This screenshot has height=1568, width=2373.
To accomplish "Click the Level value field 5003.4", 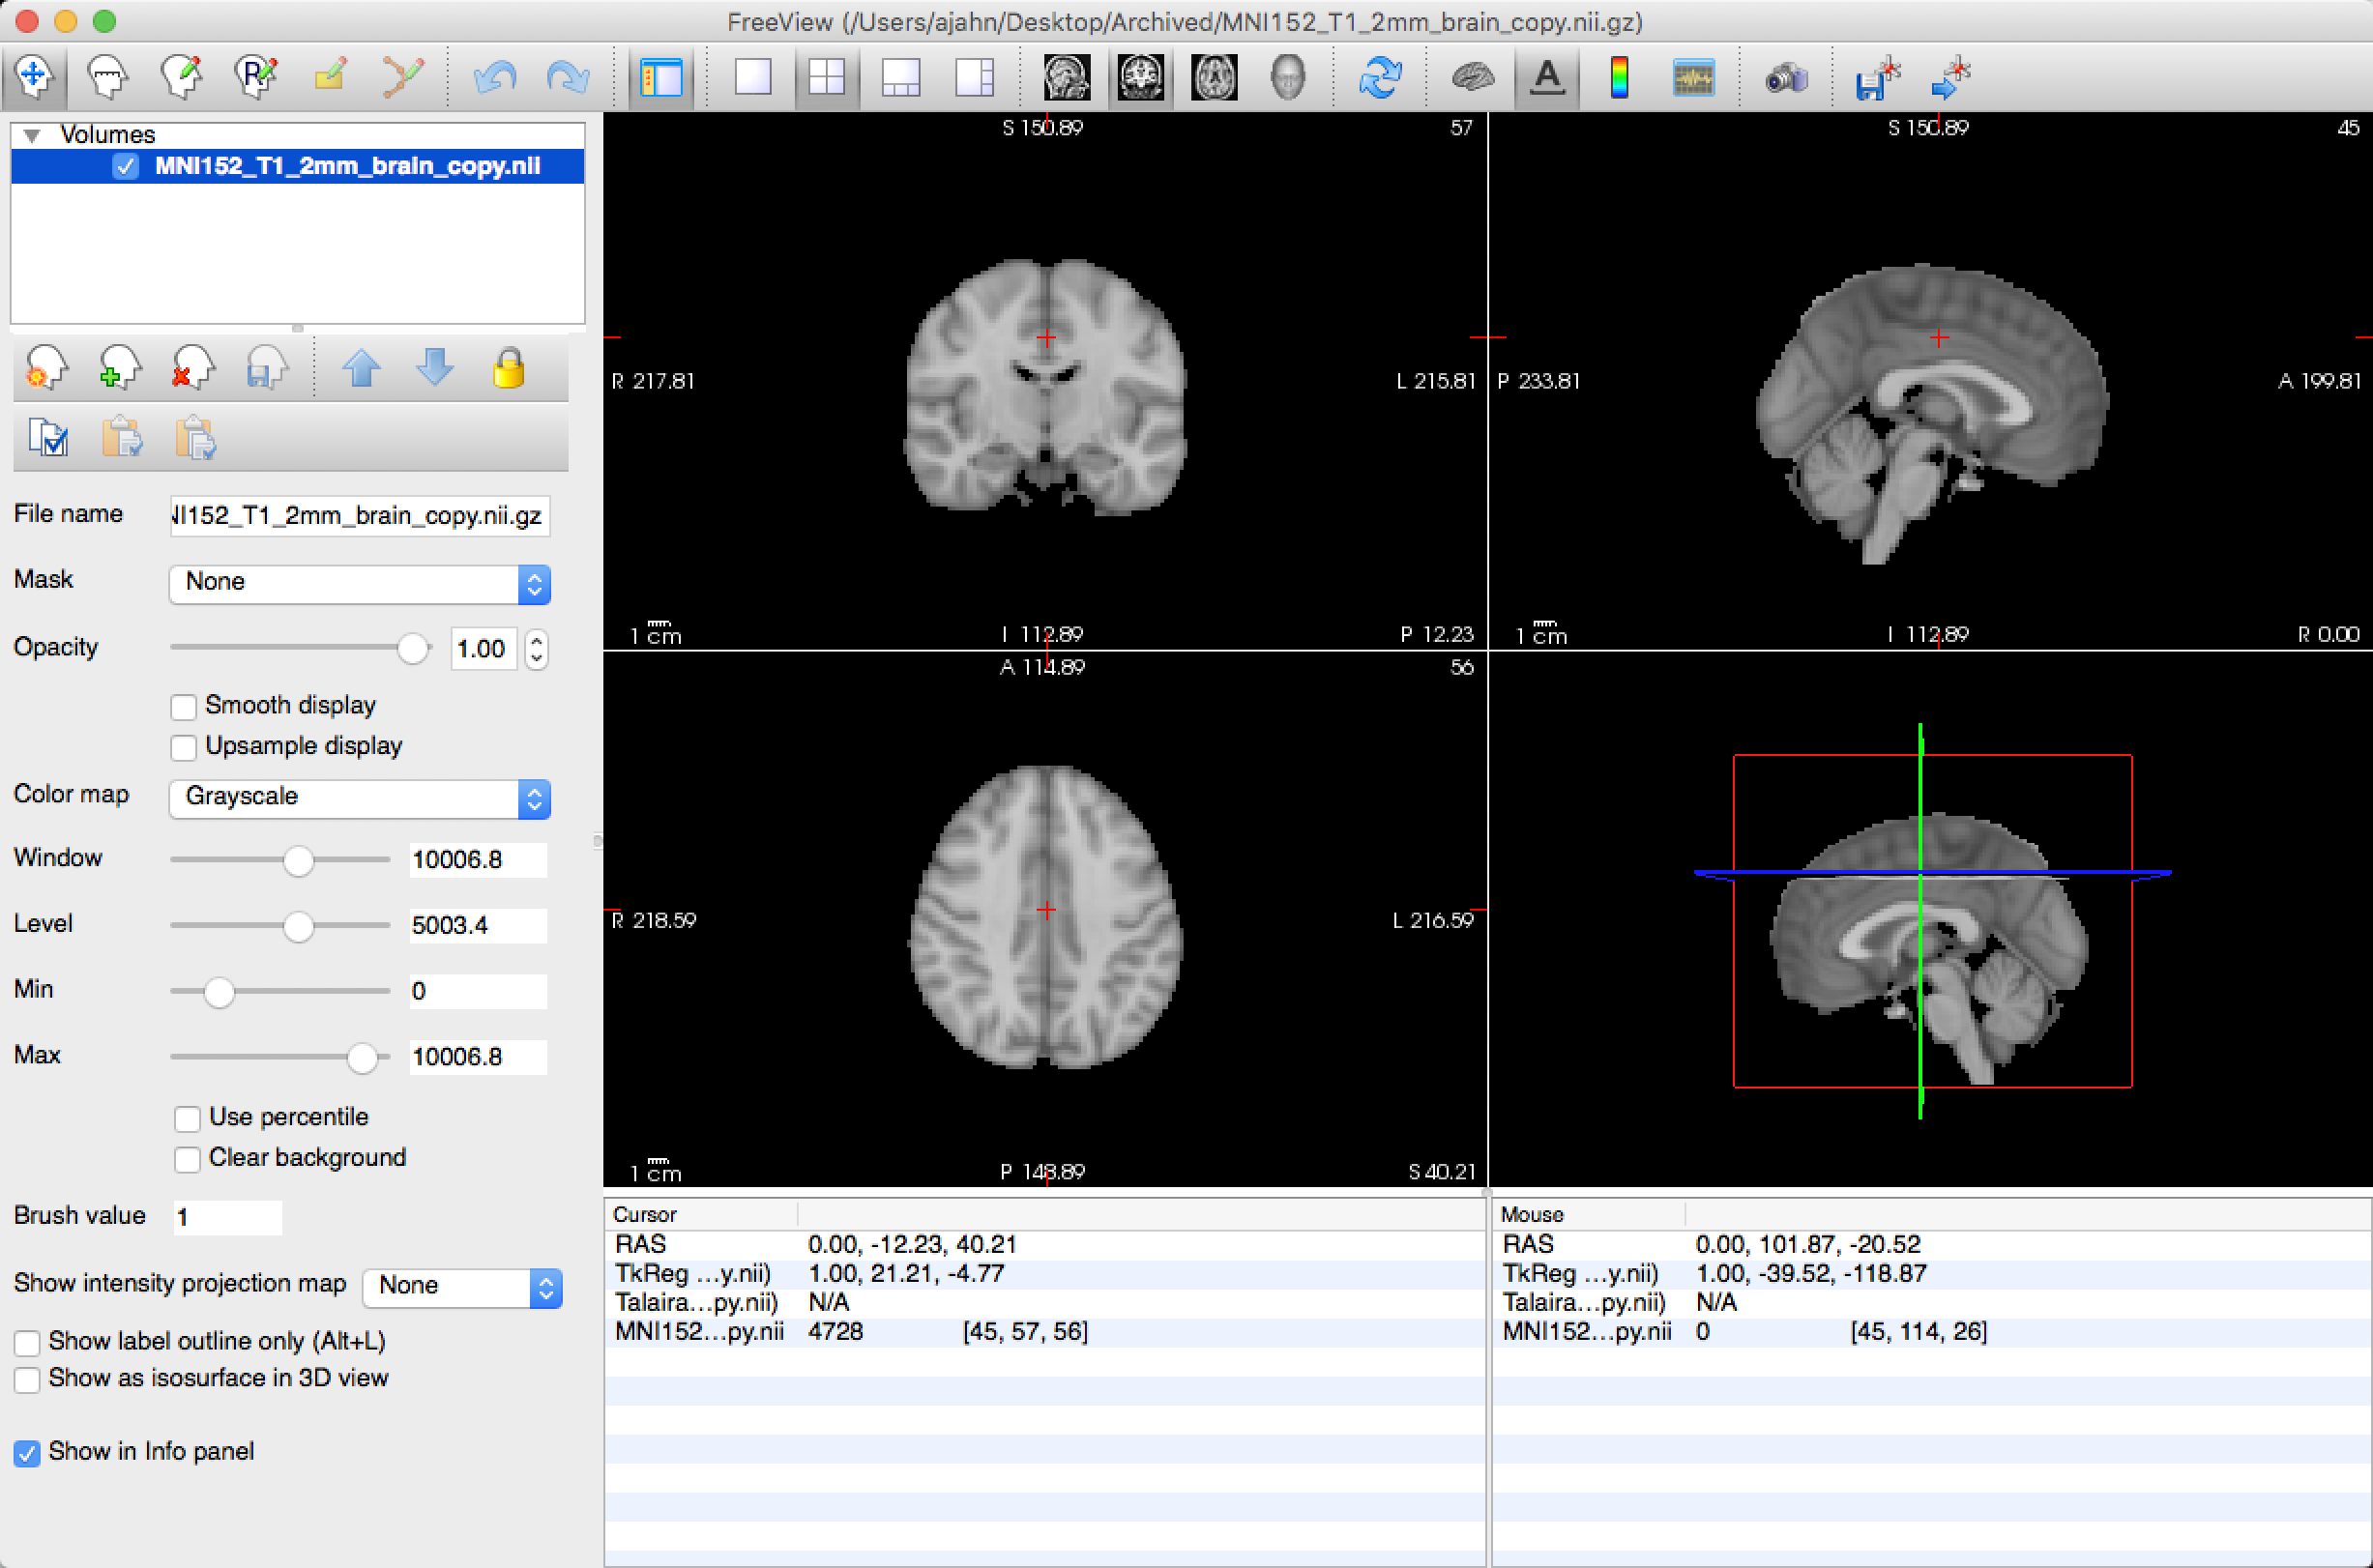I will coord(478,926).
